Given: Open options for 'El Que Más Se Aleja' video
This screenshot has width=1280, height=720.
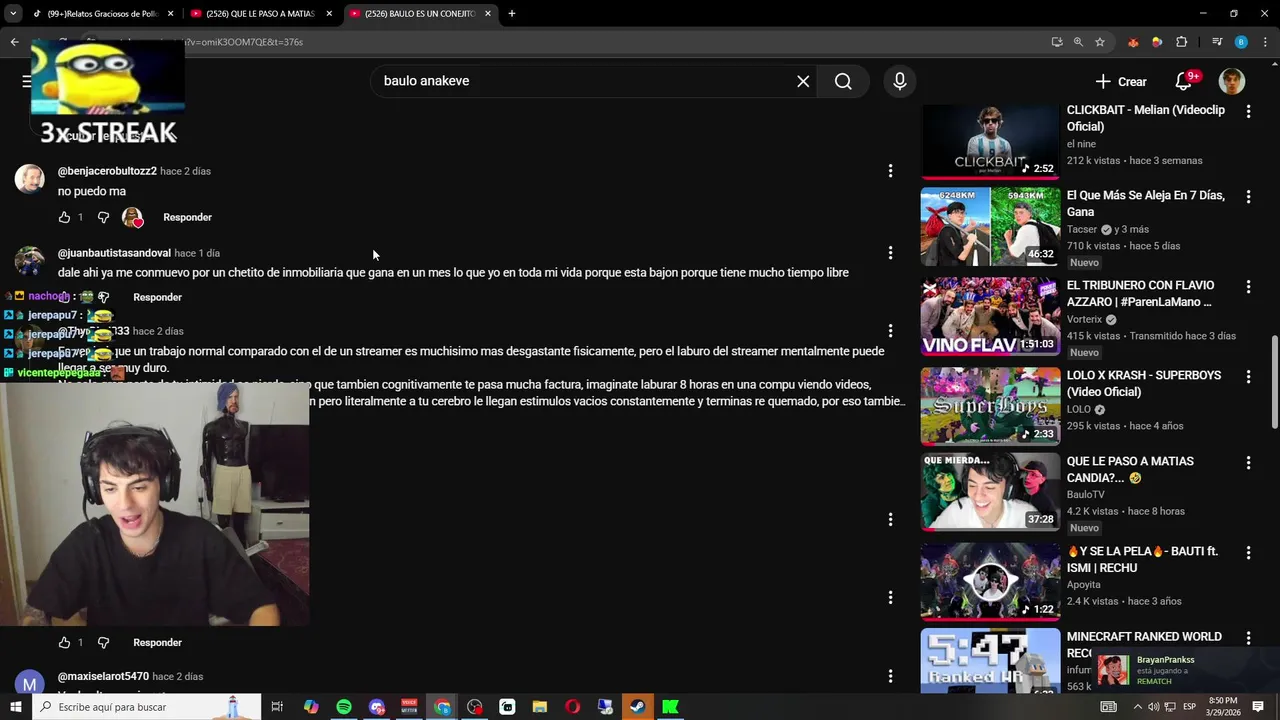Looking at the screenshot, I should [x=1248, y=197].
